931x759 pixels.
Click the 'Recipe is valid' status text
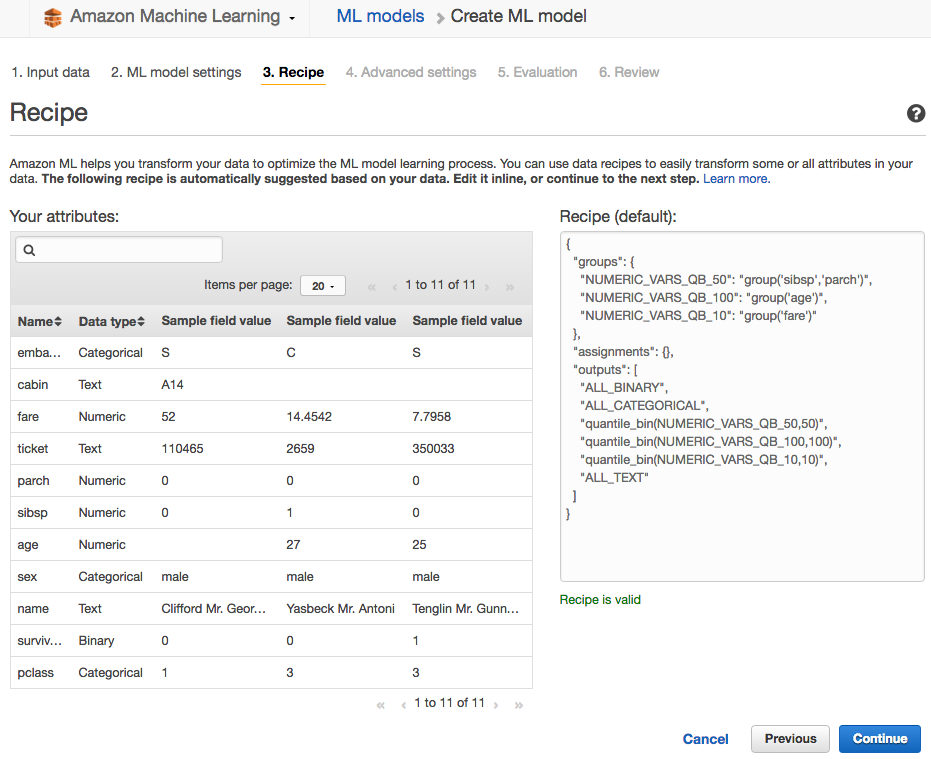[x=600, y=600]
